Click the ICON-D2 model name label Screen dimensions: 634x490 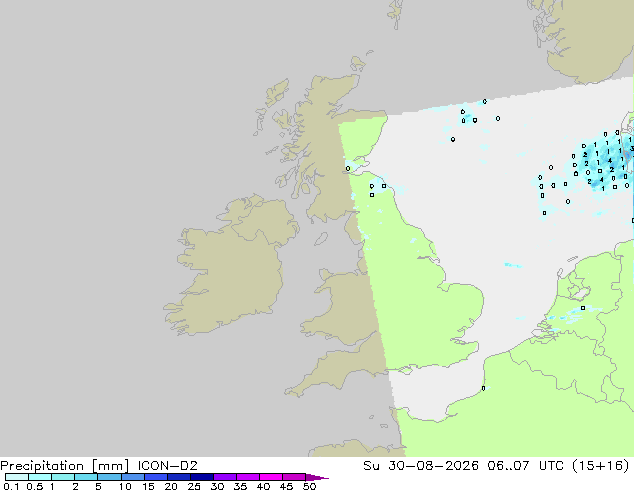tap(167, 466)
